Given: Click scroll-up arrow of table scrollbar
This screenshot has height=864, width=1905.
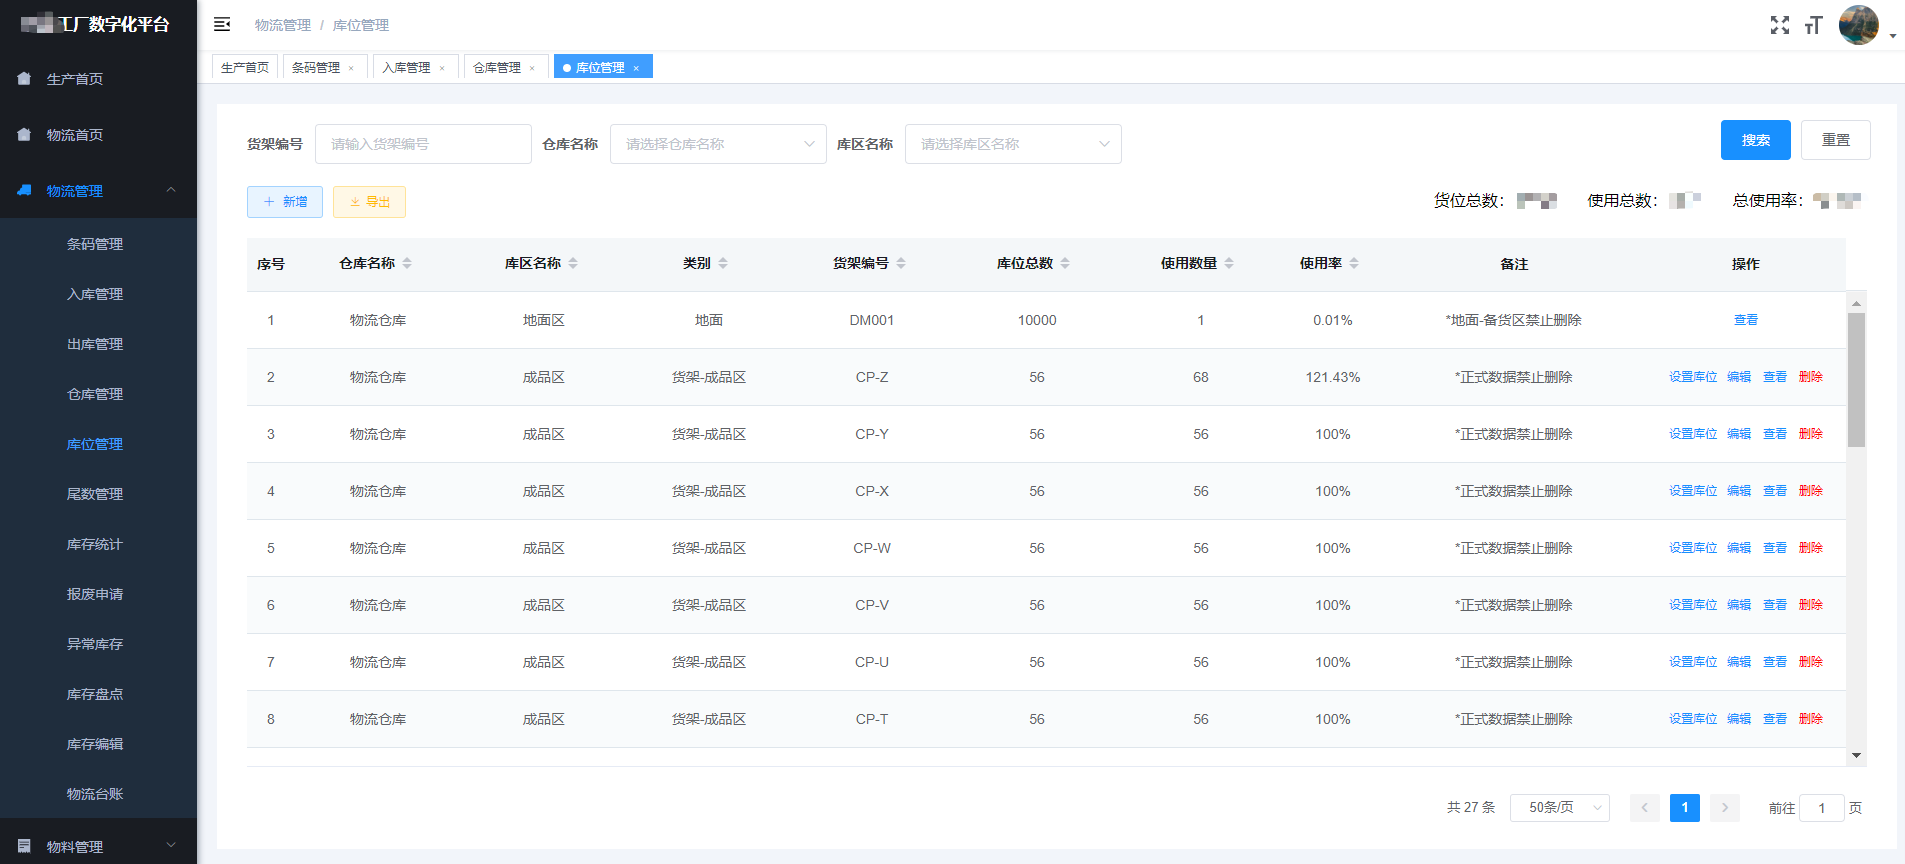Looking at the screenshot, I should 1856,303.
